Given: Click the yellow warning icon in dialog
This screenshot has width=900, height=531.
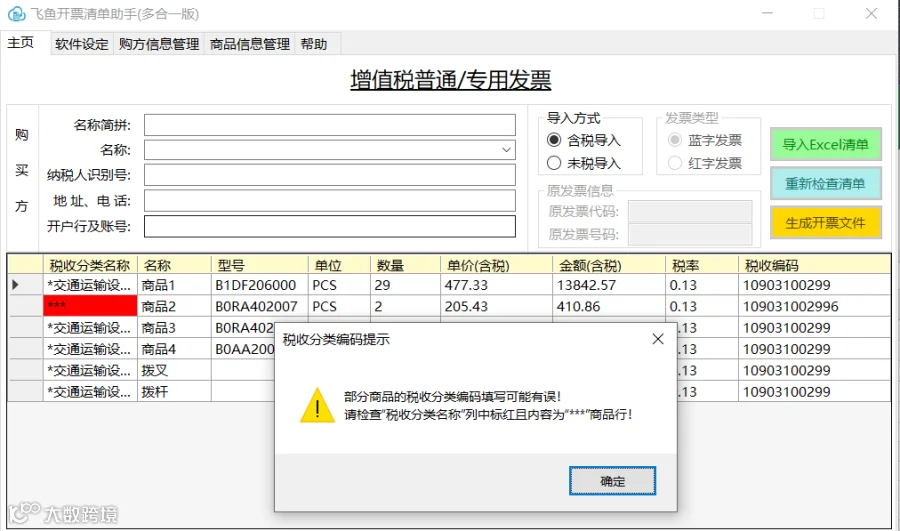Looking at the screenshot, I should click(317, 405).
